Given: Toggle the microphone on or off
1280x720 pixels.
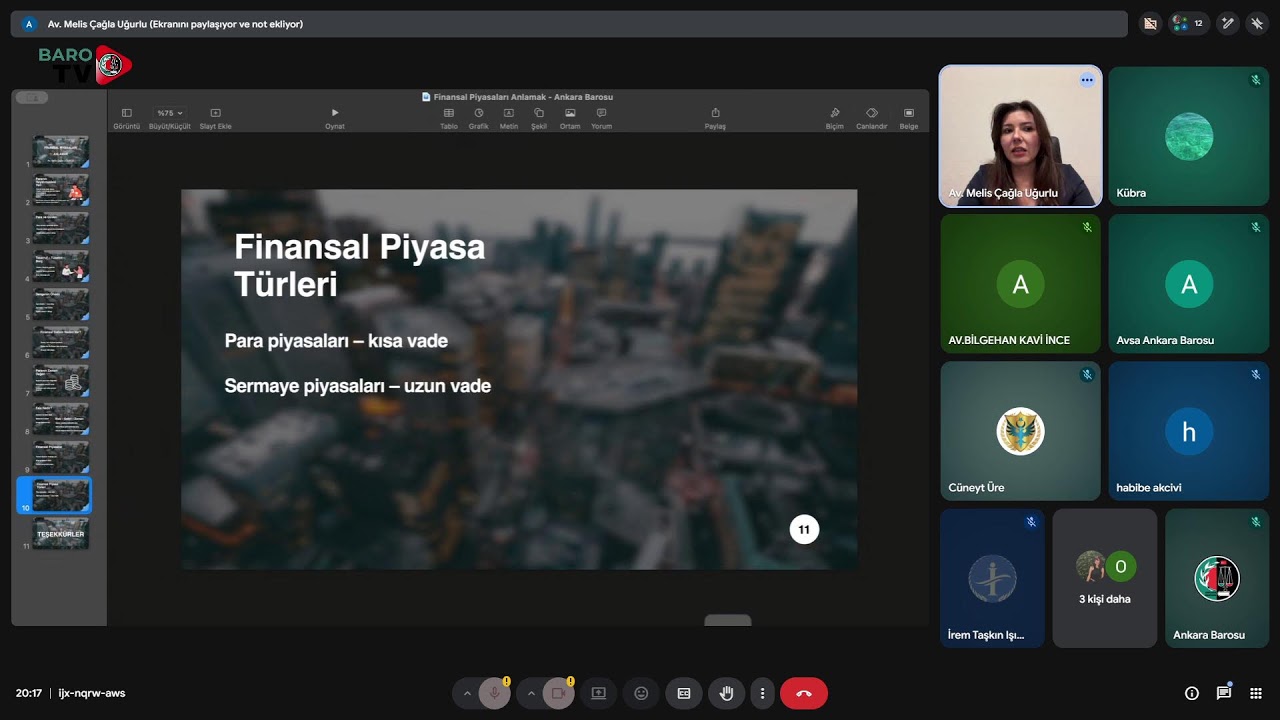Looking at the screenshot, I should tap(494, 693).
